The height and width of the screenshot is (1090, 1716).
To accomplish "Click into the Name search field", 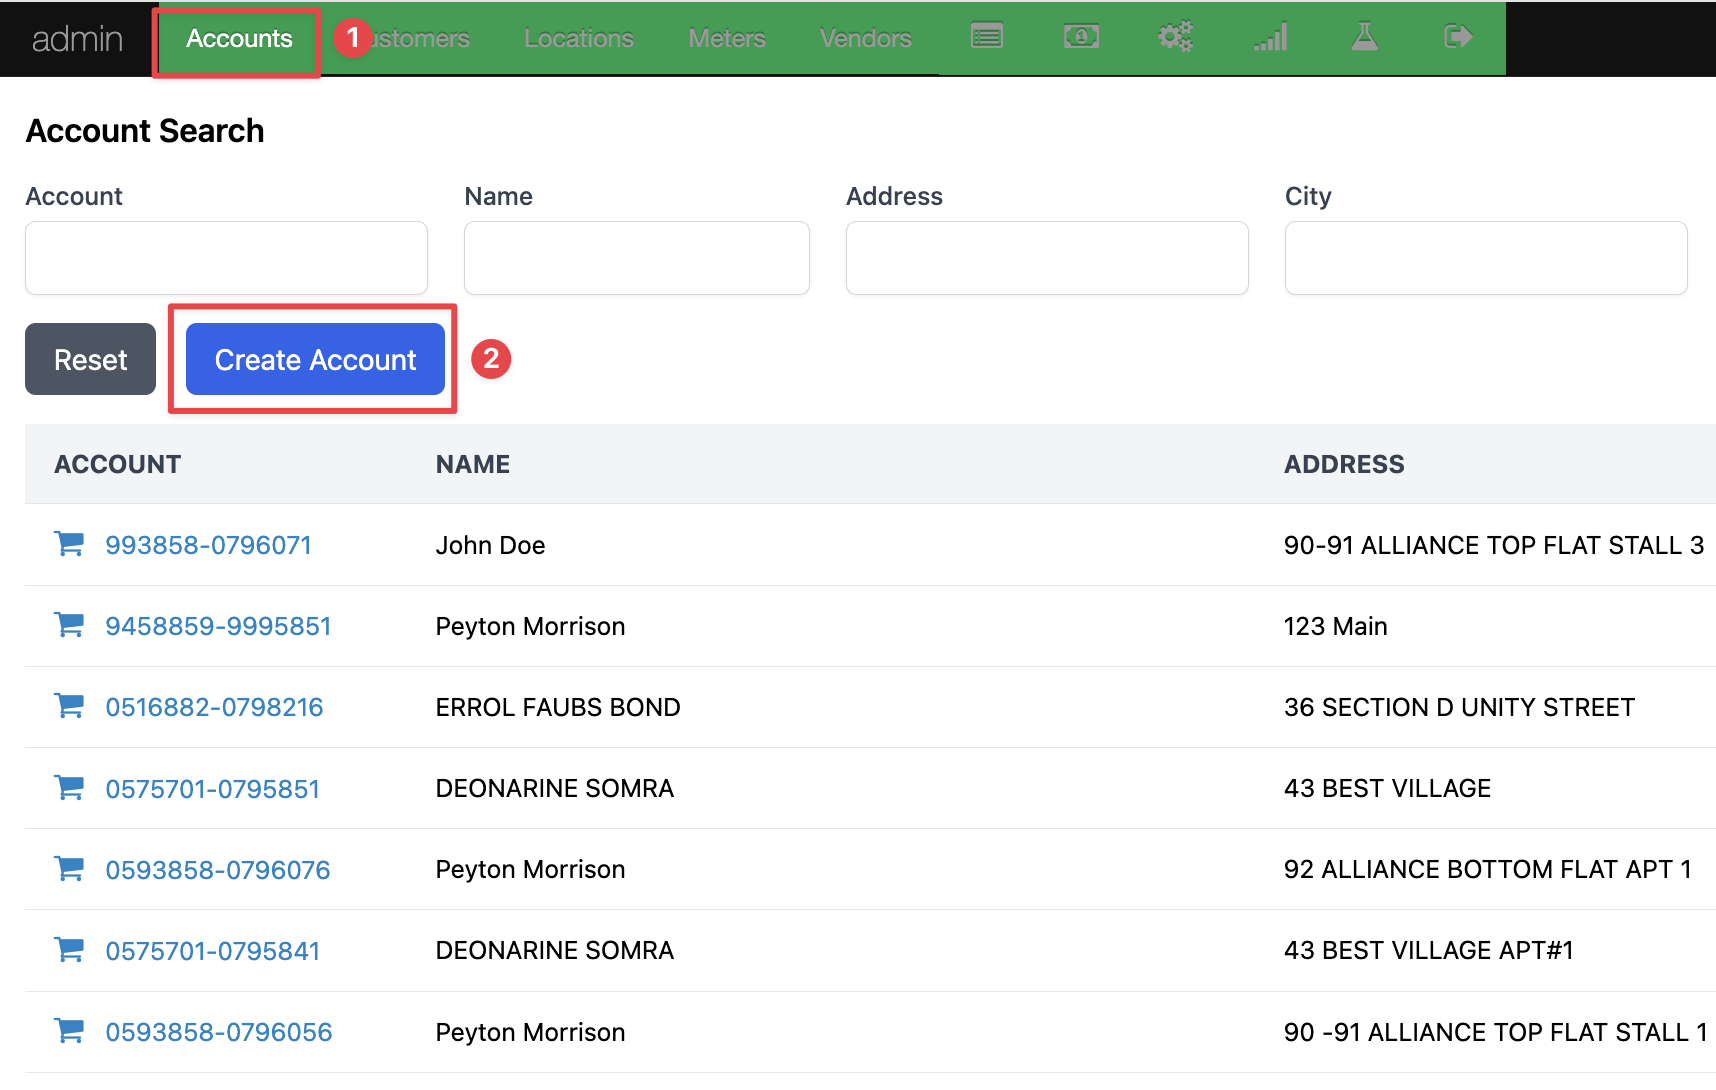I will pos(636,258).
